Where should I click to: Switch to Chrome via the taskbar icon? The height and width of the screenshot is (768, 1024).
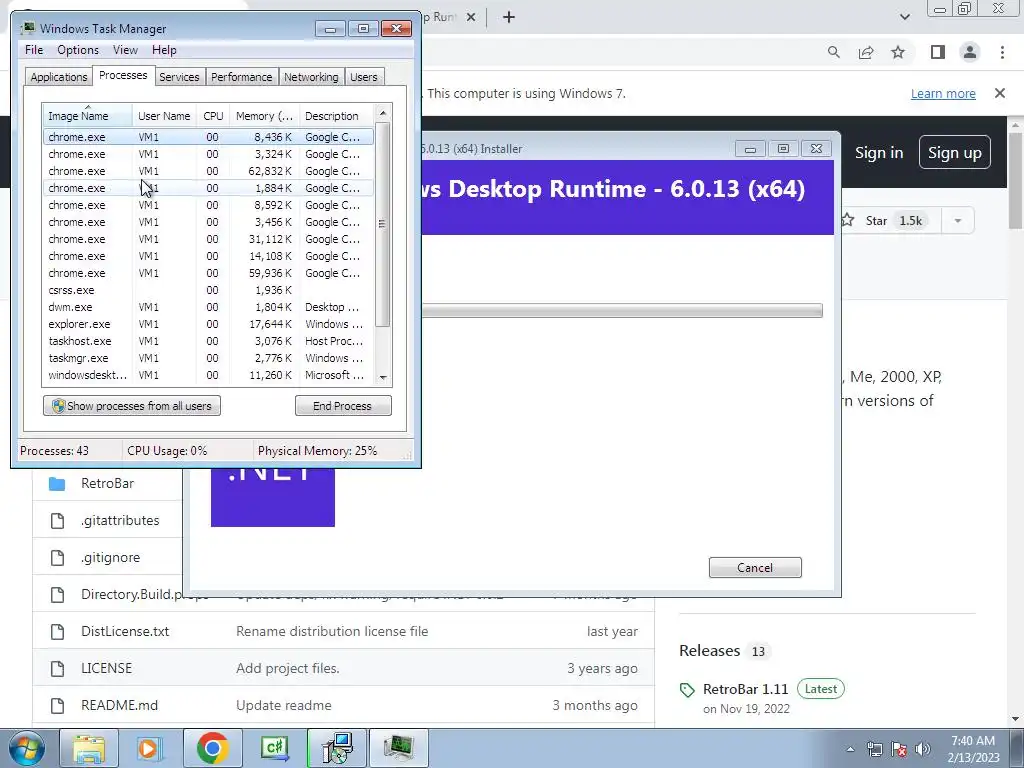click(212, 748)
